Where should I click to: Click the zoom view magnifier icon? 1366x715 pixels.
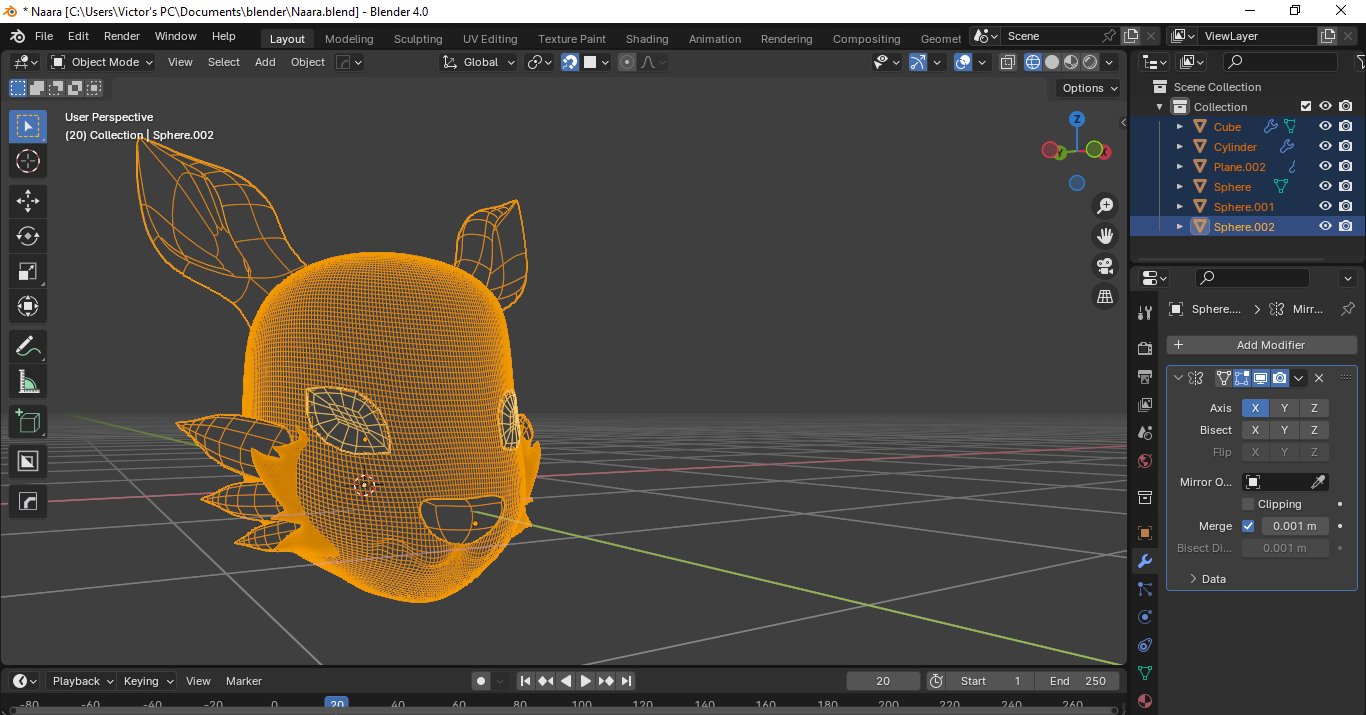(1105, 206)
